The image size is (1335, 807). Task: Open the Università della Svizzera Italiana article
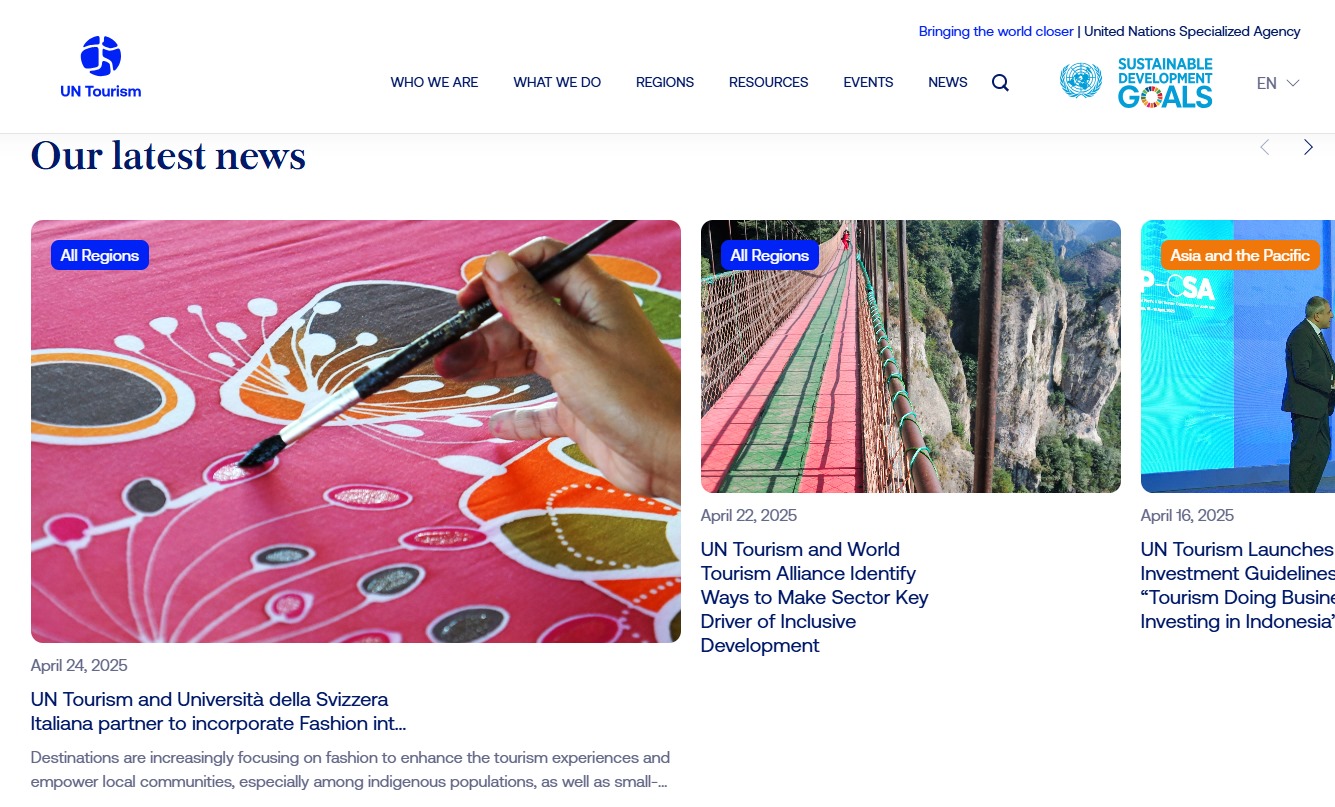coord(218,711)
